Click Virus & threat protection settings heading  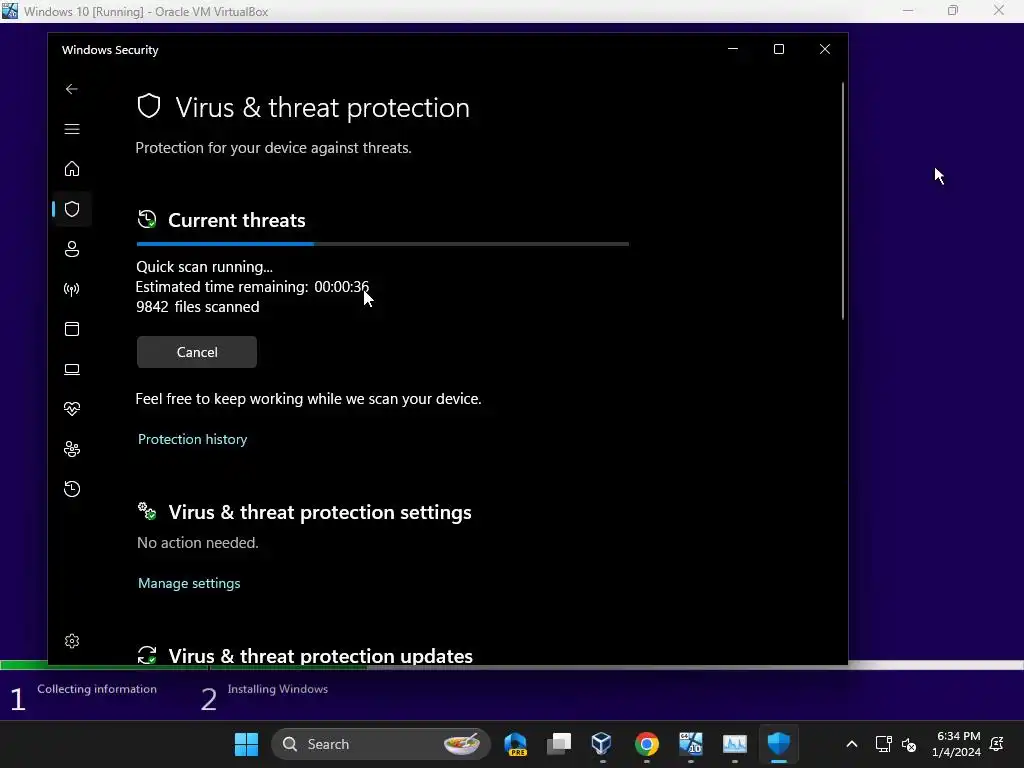(320, 512)
